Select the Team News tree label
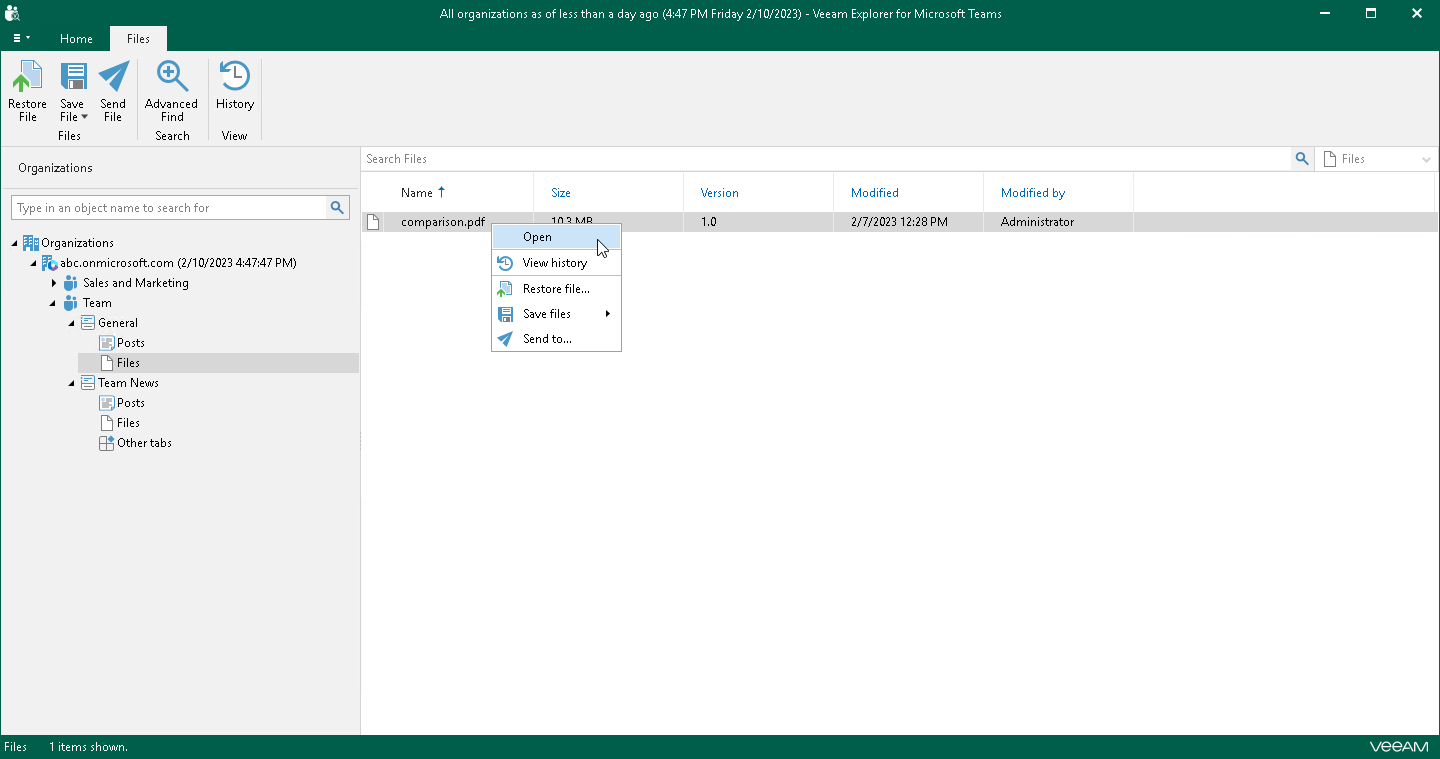This screenshot has height=759, width=1440. click(128, 383)
